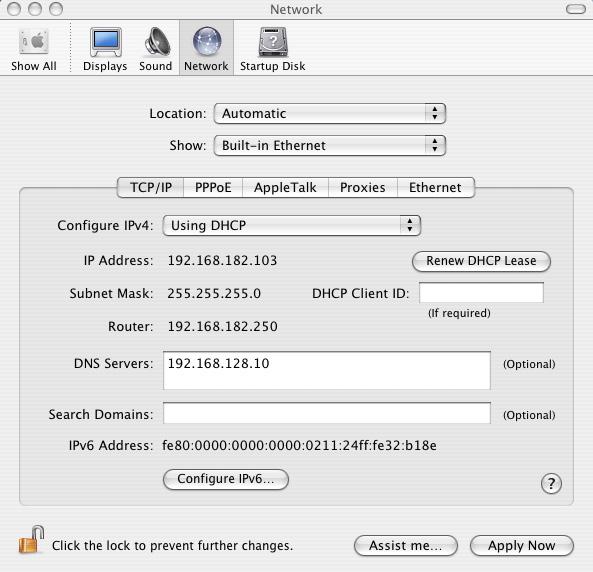Click Renew DHCP Lease button

coord(481,261)
